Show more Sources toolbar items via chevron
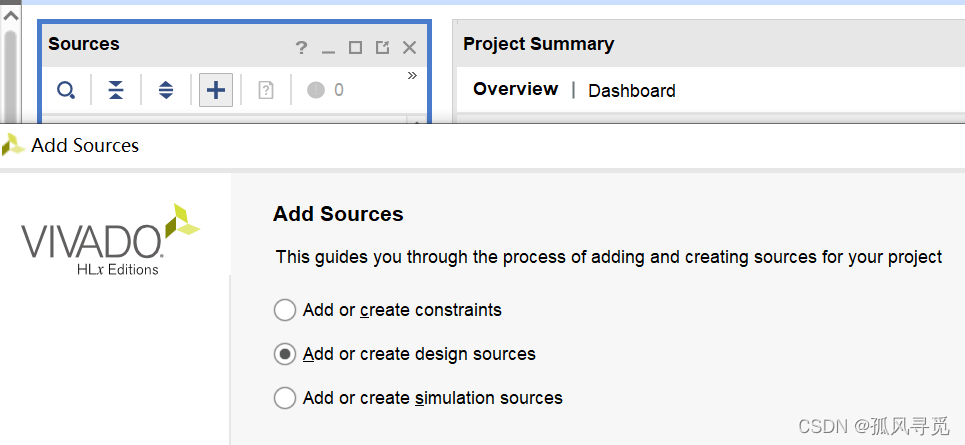The height and width of the screenshot is (445, 965). click(412, 76)
